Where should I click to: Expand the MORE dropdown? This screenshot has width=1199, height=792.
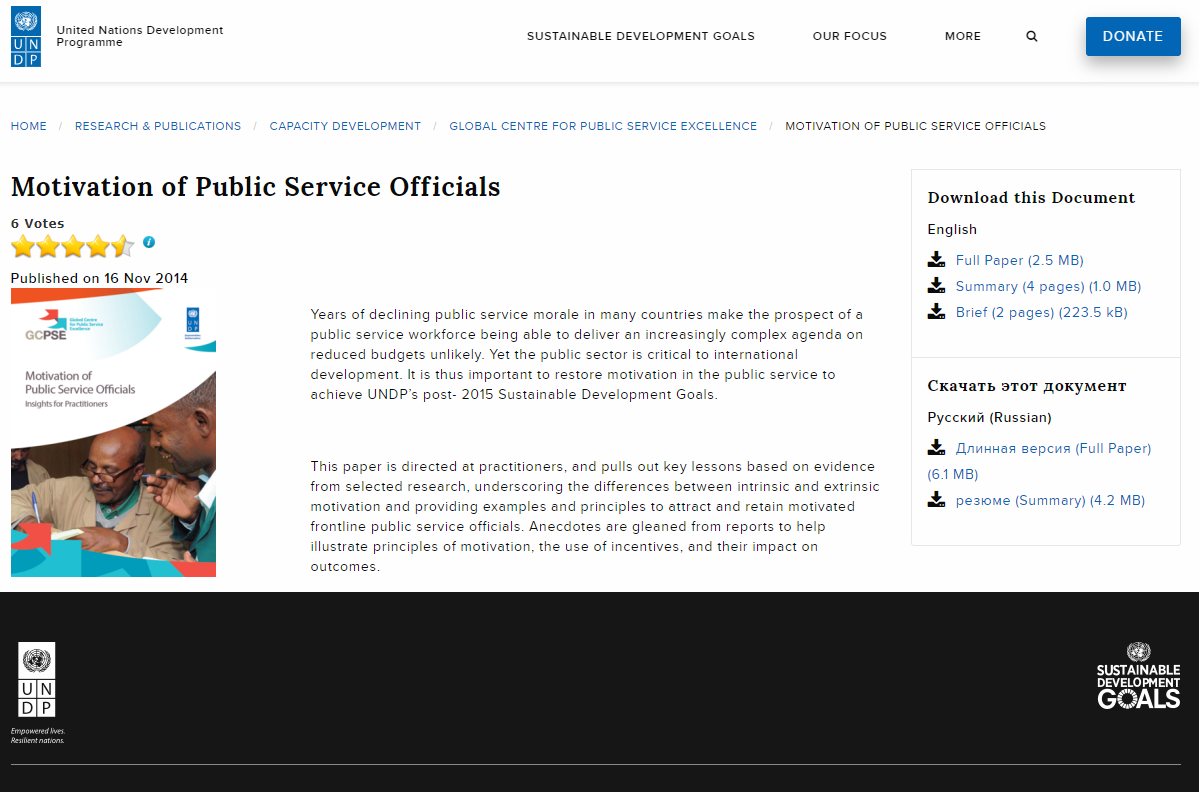pos(962,36)
